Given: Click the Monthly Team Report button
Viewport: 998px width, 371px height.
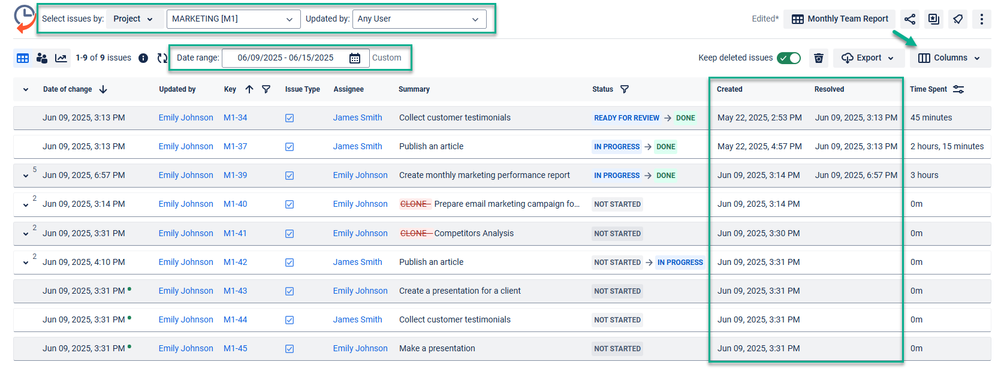Looking at the screenshot, I should click(840, 19).
